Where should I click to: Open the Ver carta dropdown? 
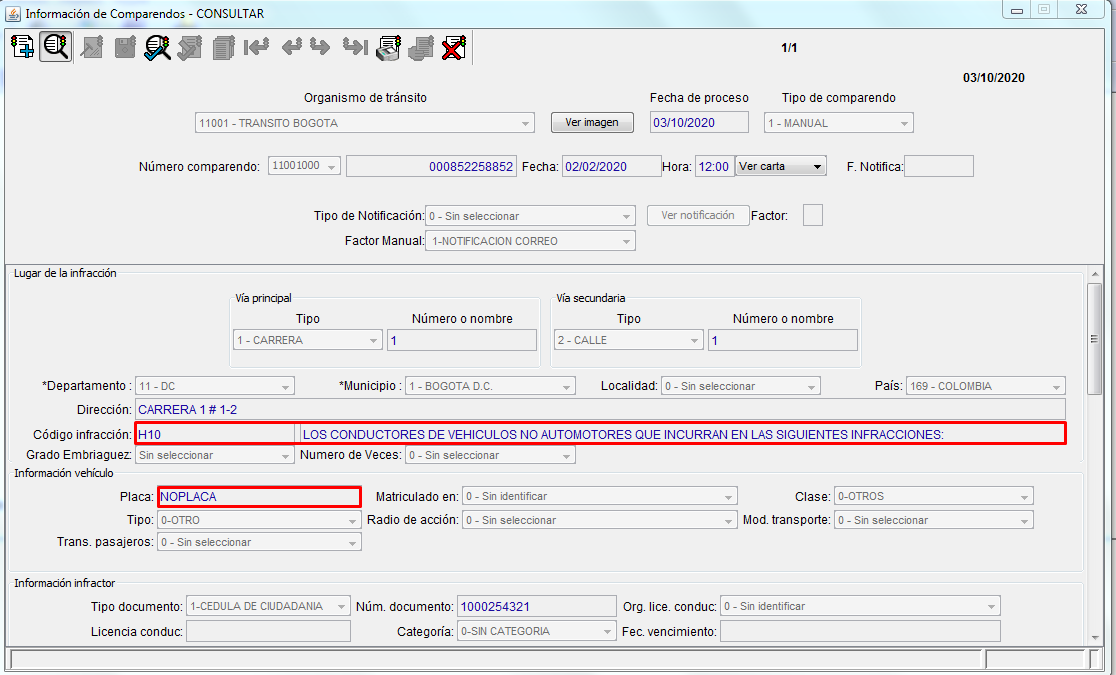pyautogui.click(x=780, y=166)
